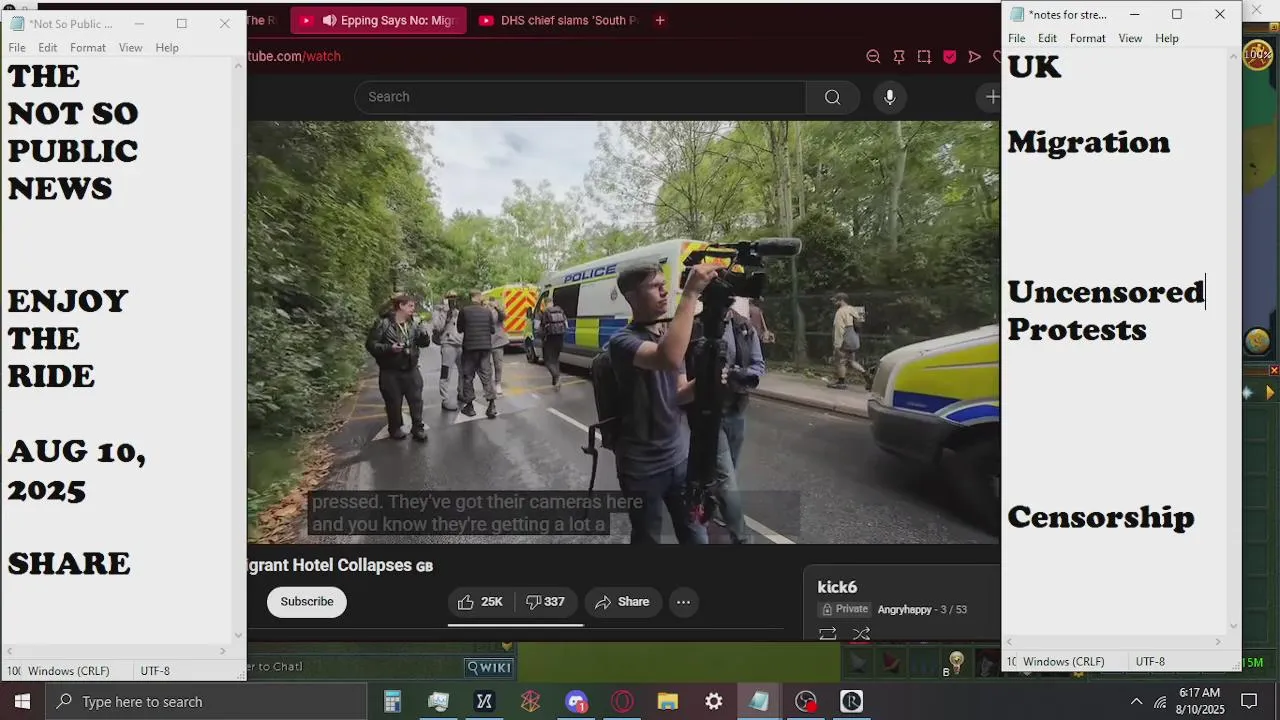The width and height of the screenshot is (1280, 720).
Task: Open the notification center icon
Action: [1249, 702]
